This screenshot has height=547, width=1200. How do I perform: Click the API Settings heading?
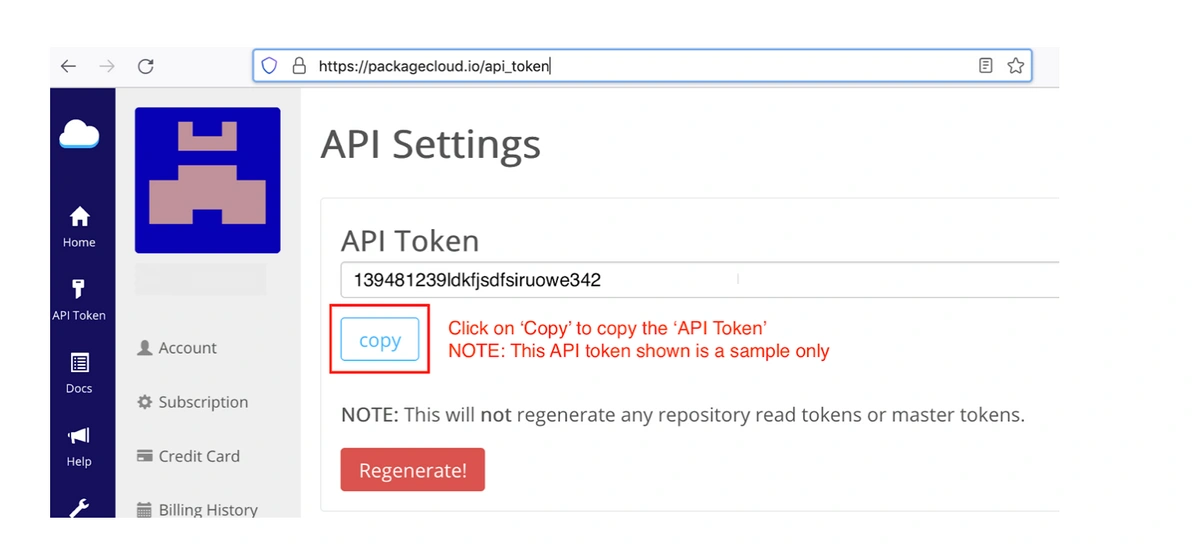[x=430, y=144]
